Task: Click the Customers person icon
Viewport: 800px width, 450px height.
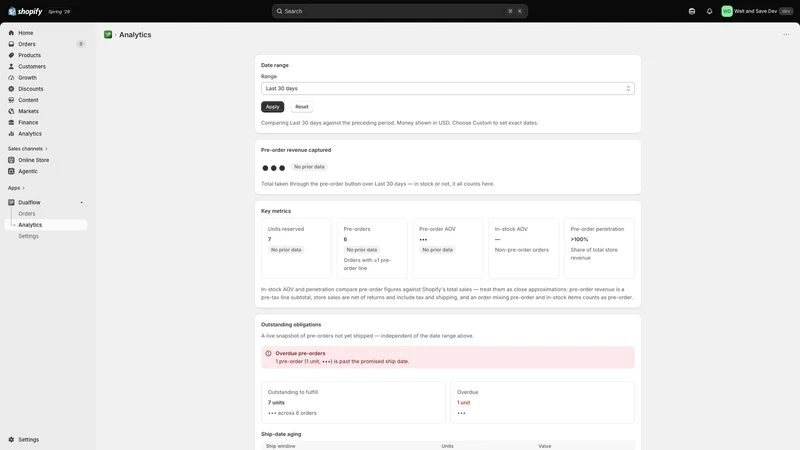Action: point(11,66)
